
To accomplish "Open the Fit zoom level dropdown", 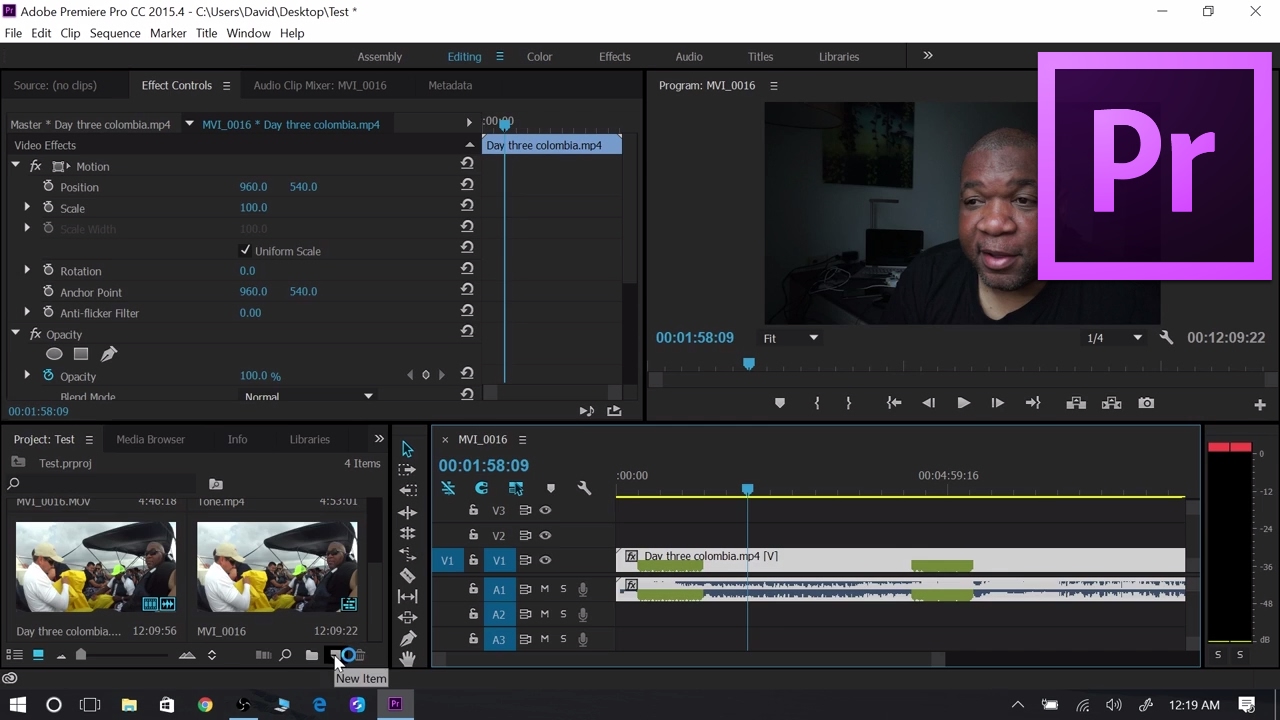I will click(x=791, y=338).
